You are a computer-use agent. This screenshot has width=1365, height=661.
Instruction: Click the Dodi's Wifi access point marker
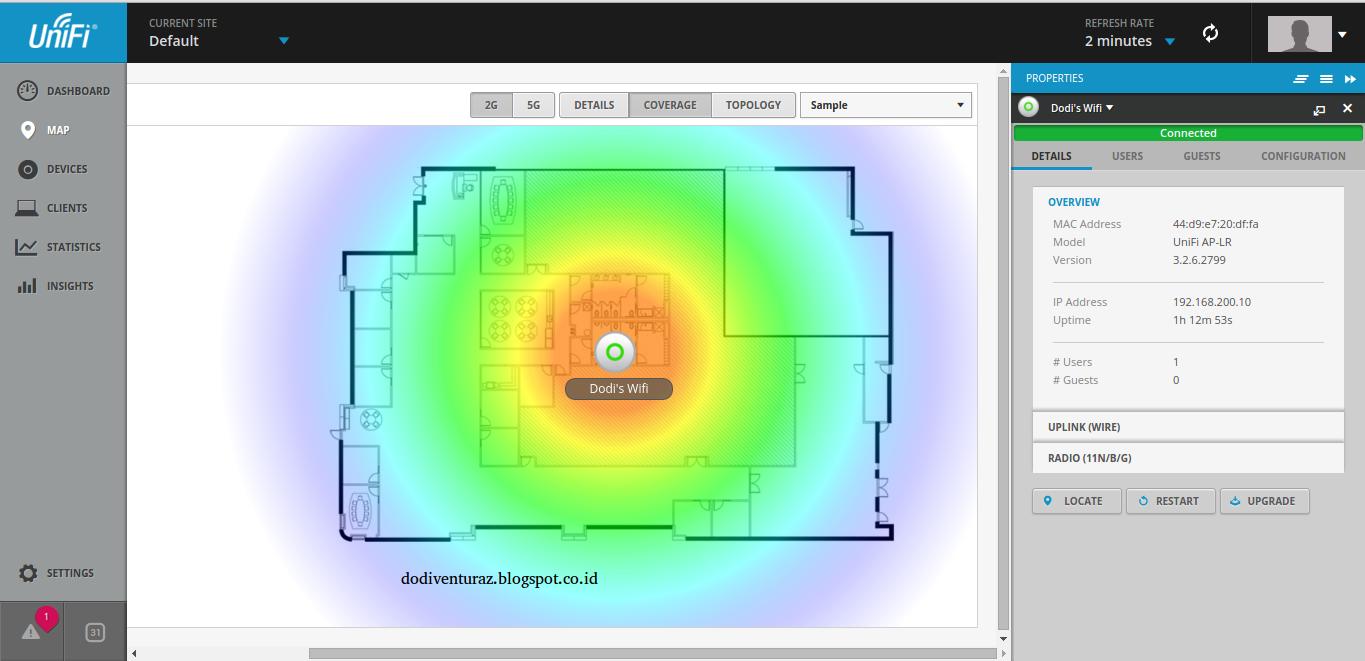615,351
